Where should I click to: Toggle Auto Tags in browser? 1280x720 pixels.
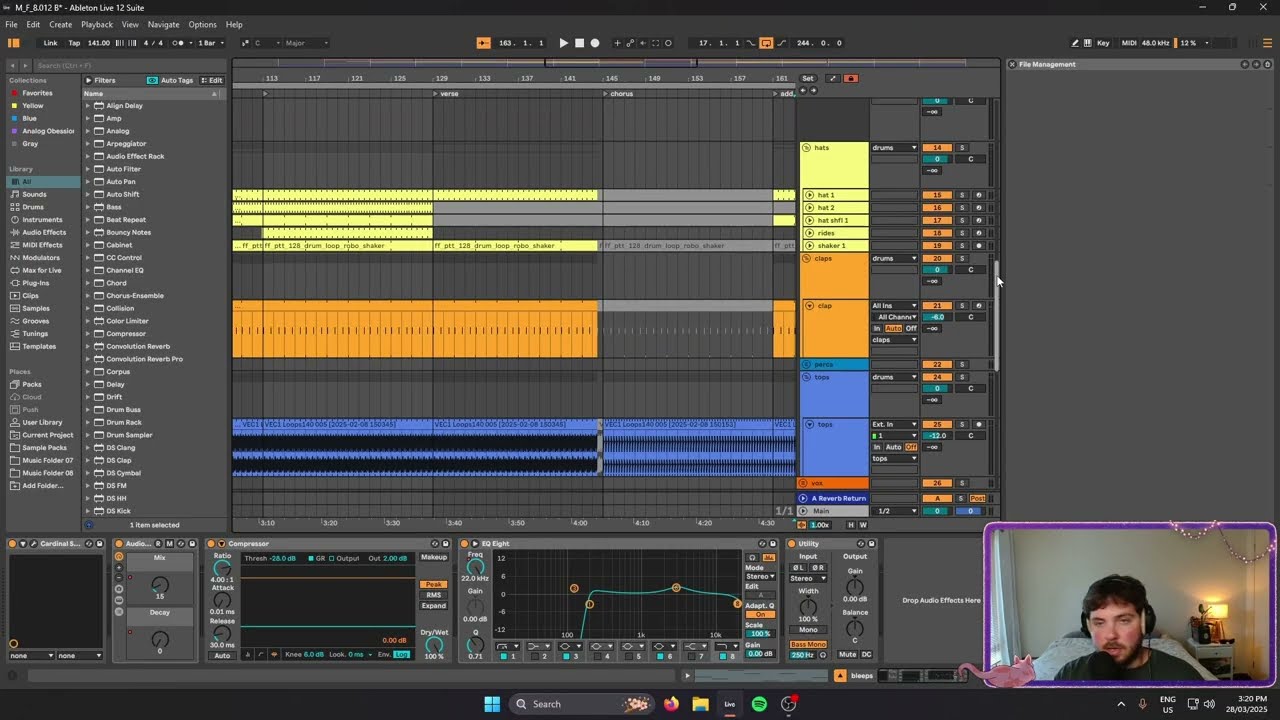point(171,80)
